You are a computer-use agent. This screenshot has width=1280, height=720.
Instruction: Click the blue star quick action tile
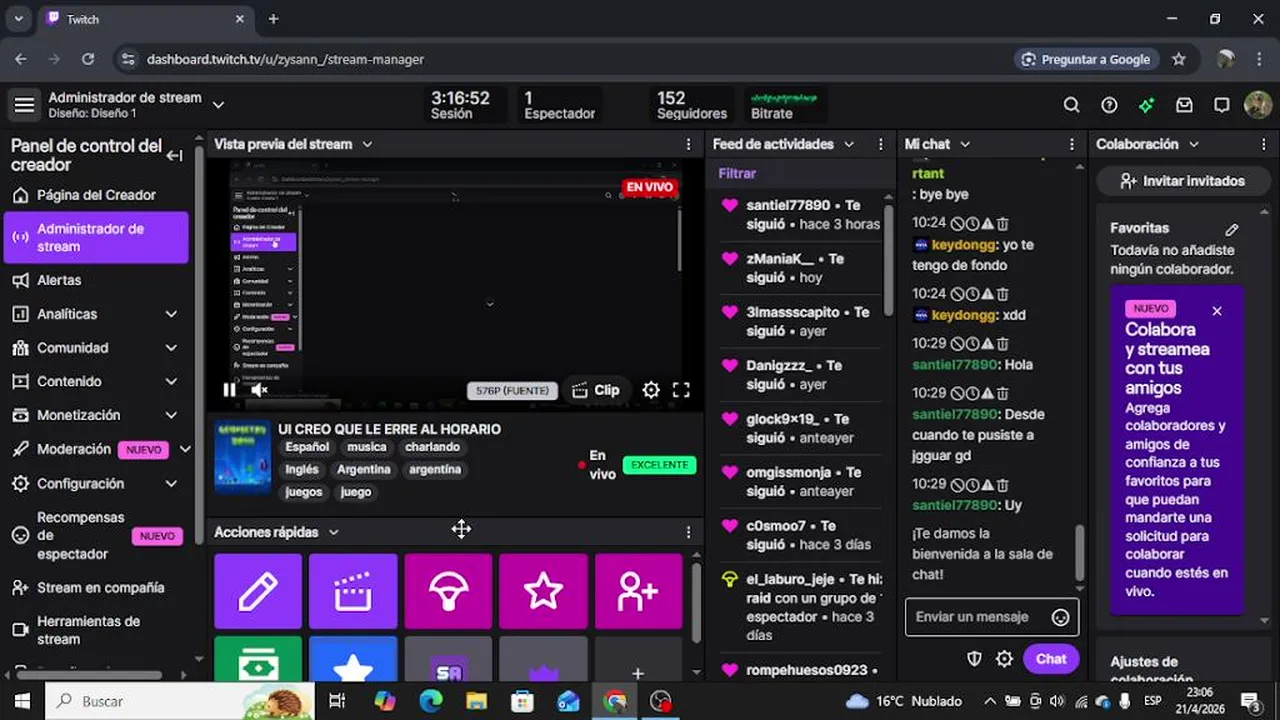pyautogui.click(x=353, y=660)
